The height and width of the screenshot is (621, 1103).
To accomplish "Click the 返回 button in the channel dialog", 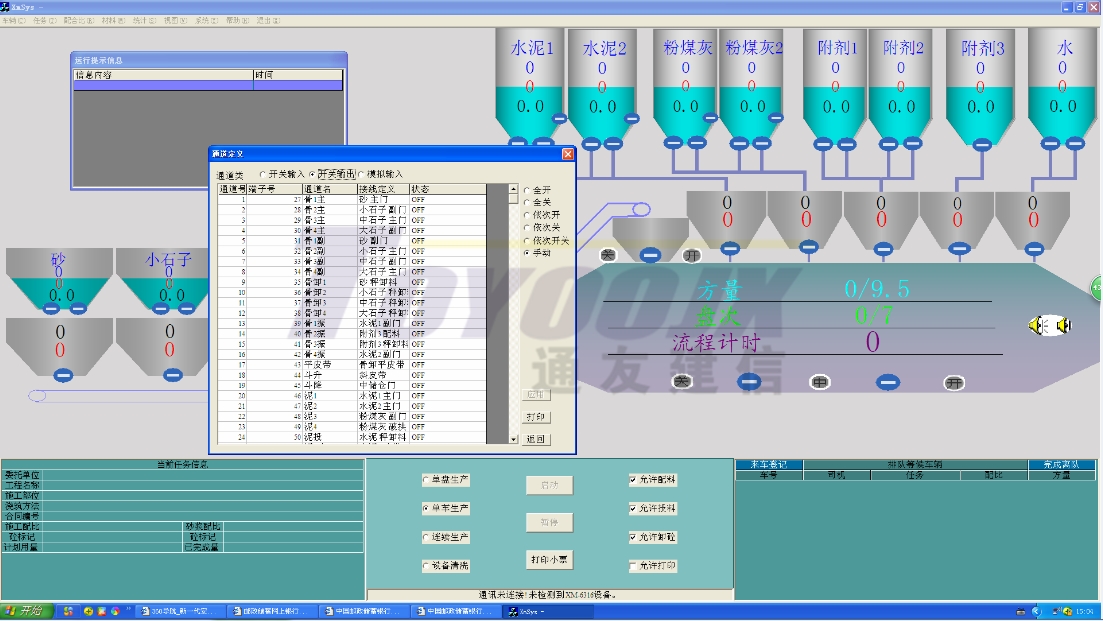I will [x=536, y=439].
